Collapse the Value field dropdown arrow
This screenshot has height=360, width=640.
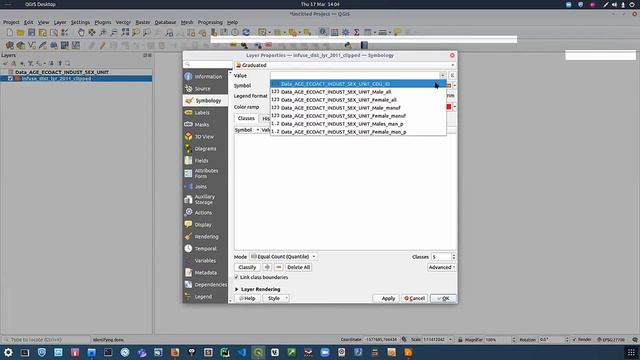pyautogui.click(x=442, y=76)
